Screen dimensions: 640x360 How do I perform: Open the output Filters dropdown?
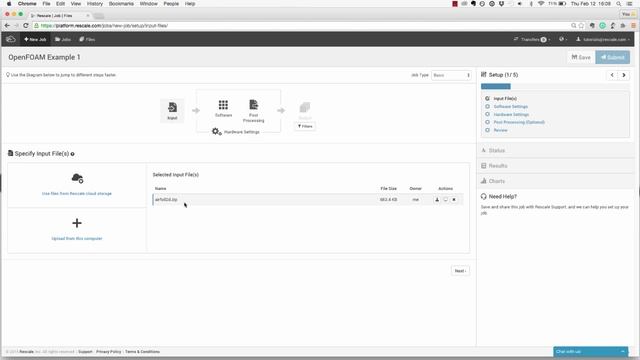pyautogui.click(x=305, y=127)
